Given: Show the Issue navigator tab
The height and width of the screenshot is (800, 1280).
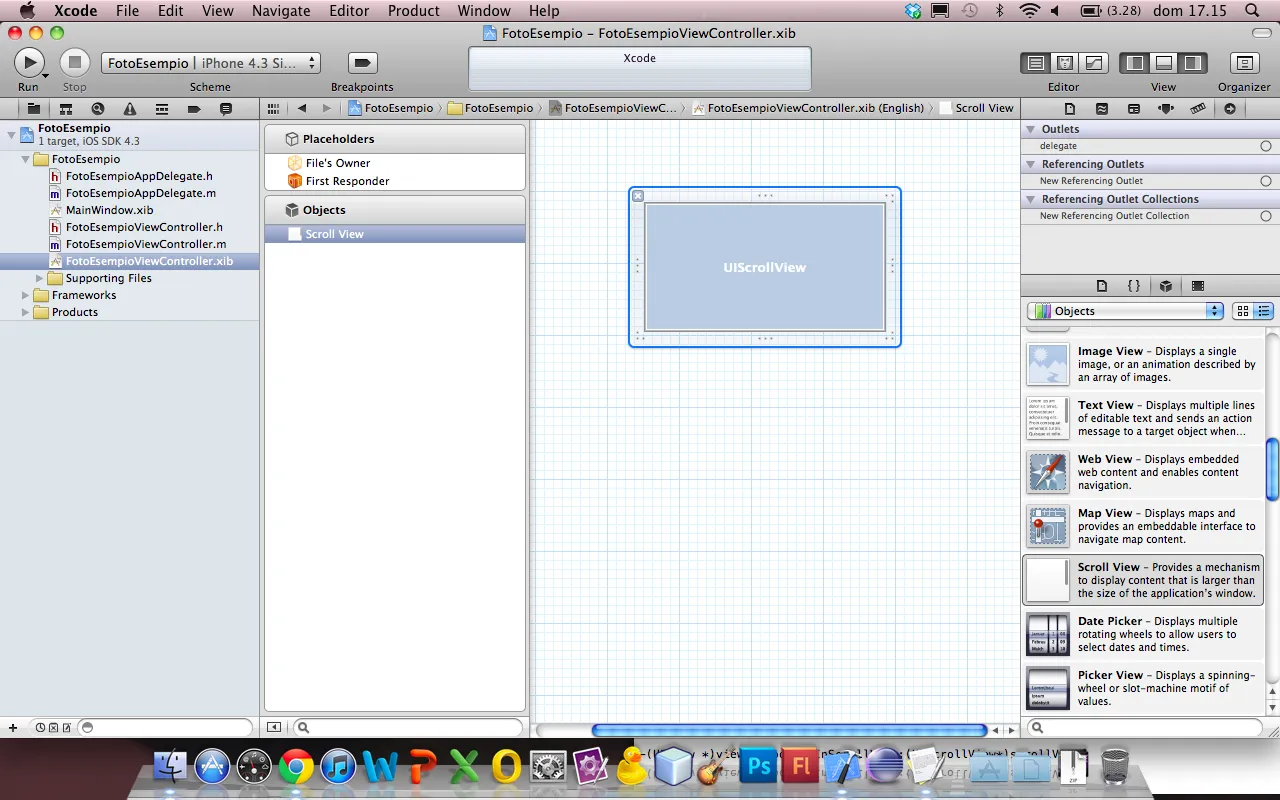Looking at the screenshot, I should (x=129, y=109).
